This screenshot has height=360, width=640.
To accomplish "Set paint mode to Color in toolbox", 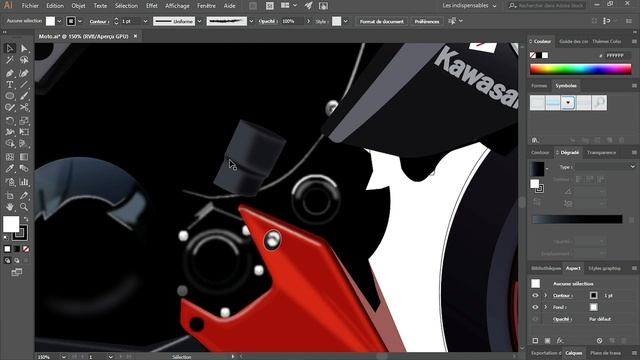I will (7, 249).
